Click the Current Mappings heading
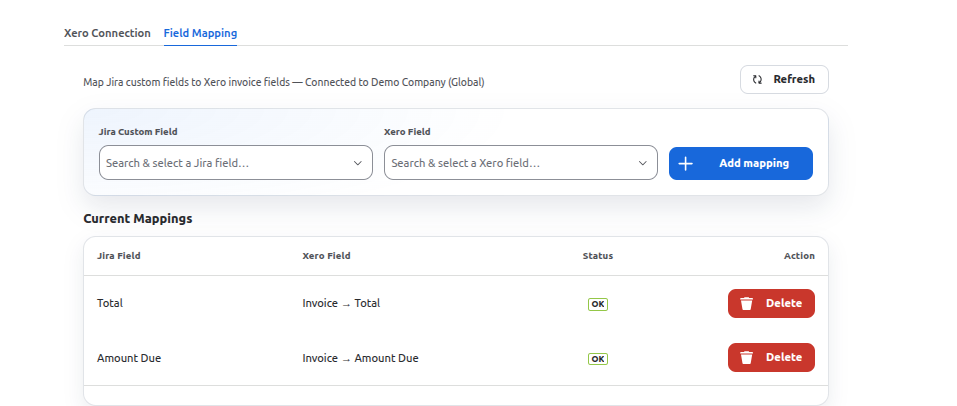The width and height of the screenshot is (957, 406). click(x=138, y=219)
